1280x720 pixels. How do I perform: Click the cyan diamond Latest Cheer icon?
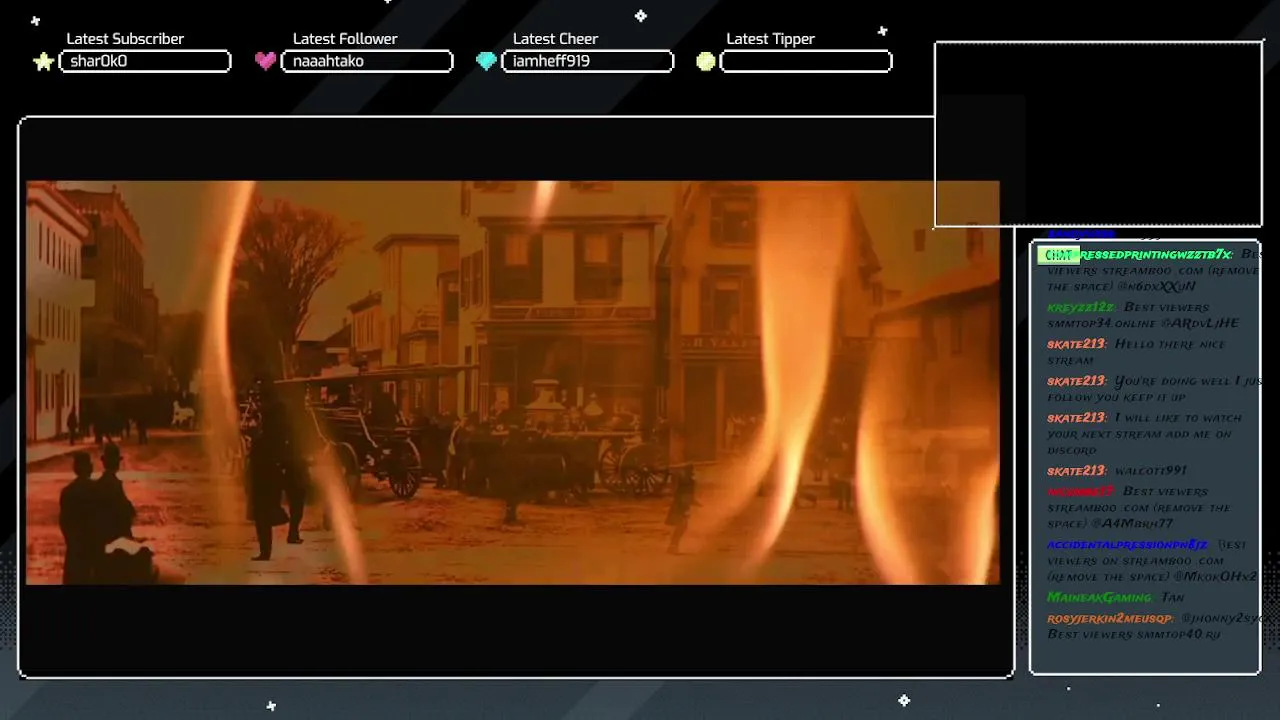click(486, 61)
